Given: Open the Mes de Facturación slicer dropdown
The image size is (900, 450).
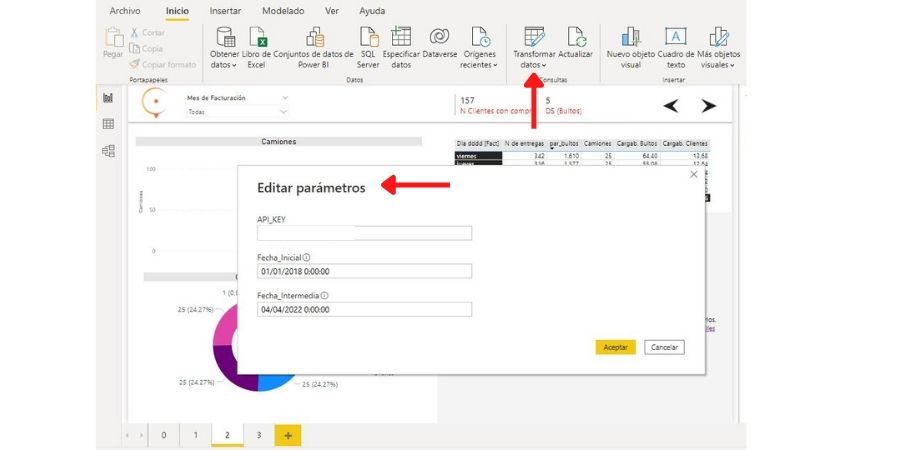Looking at the screenshot, I should point(285,98).
